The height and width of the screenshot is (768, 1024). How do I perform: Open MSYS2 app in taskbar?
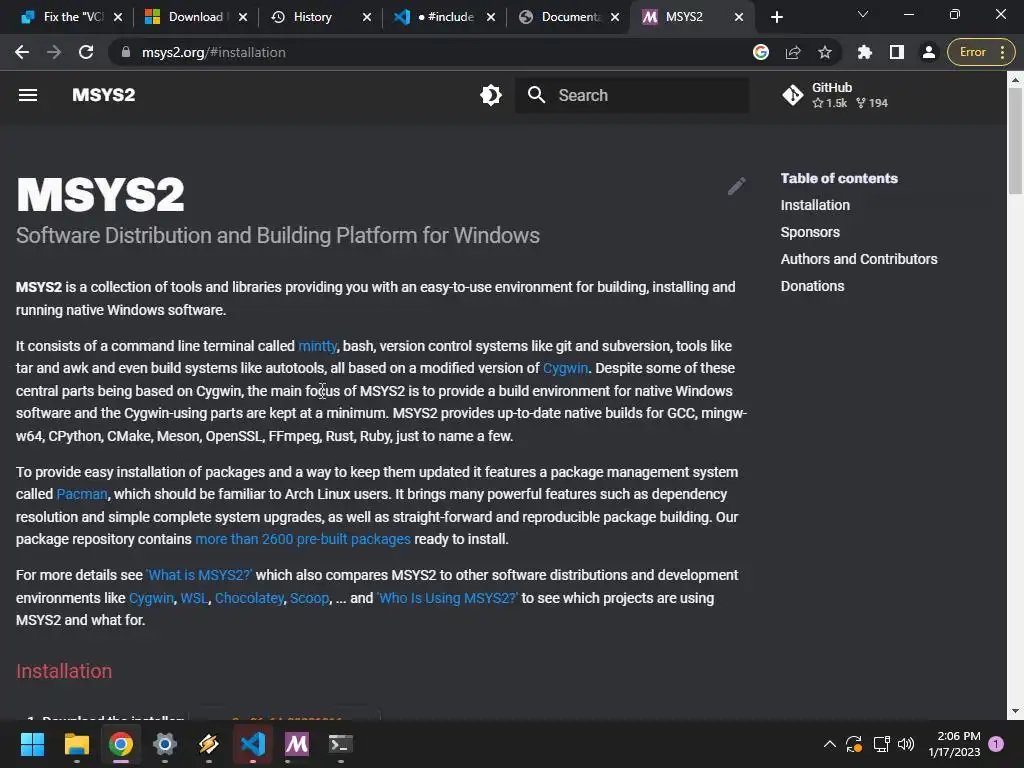pos(296,744)
